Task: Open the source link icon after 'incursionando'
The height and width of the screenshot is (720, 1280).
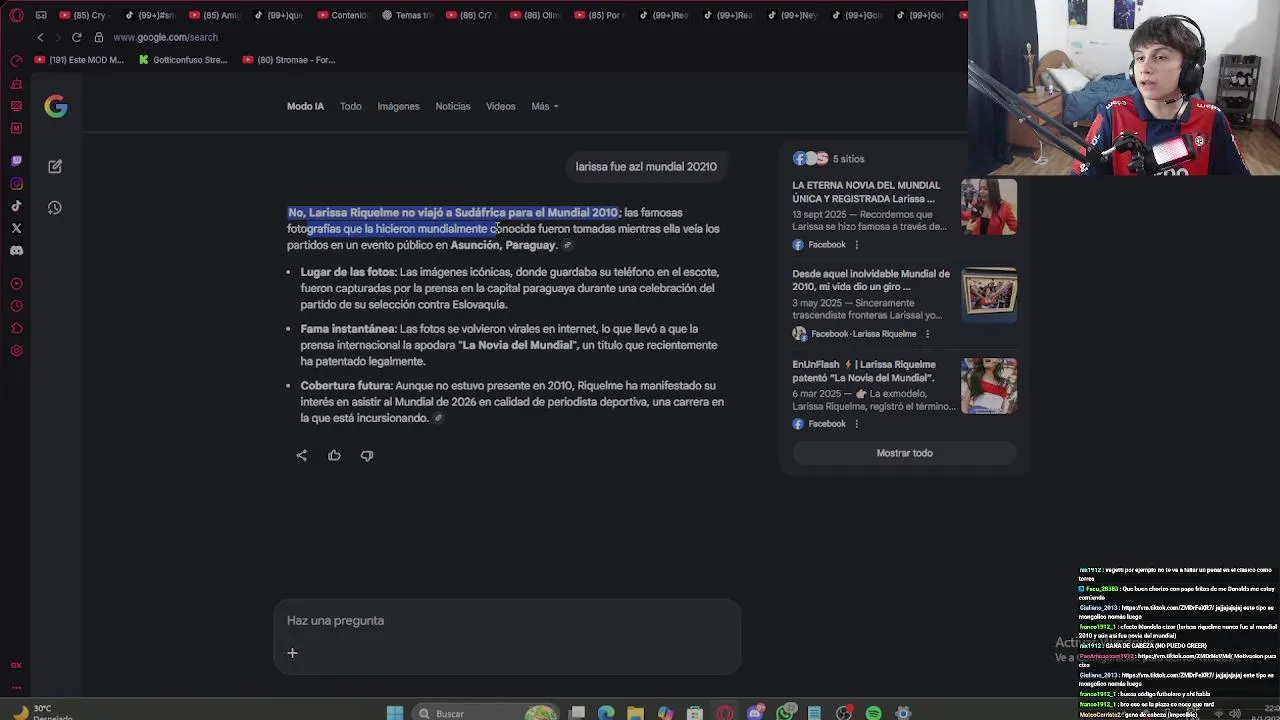Action: [x=438, y=418]
